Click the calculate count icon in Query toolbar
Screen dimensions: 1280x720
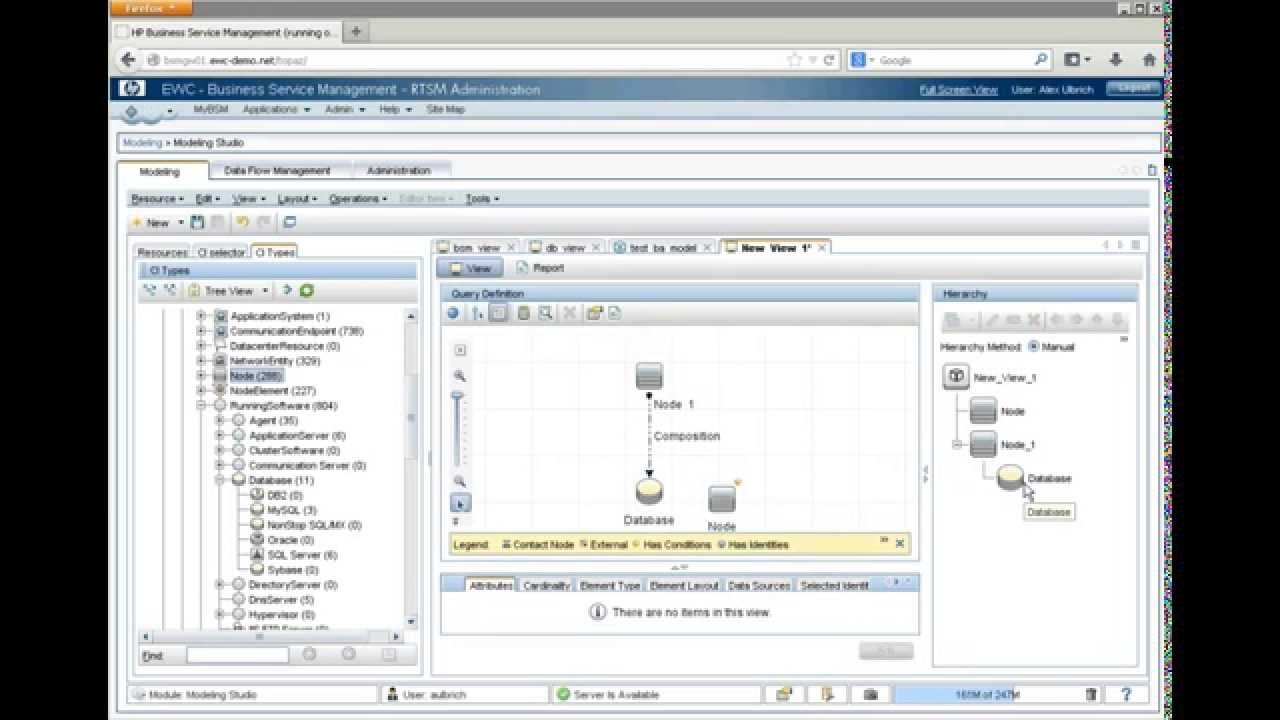click(523, 313)
